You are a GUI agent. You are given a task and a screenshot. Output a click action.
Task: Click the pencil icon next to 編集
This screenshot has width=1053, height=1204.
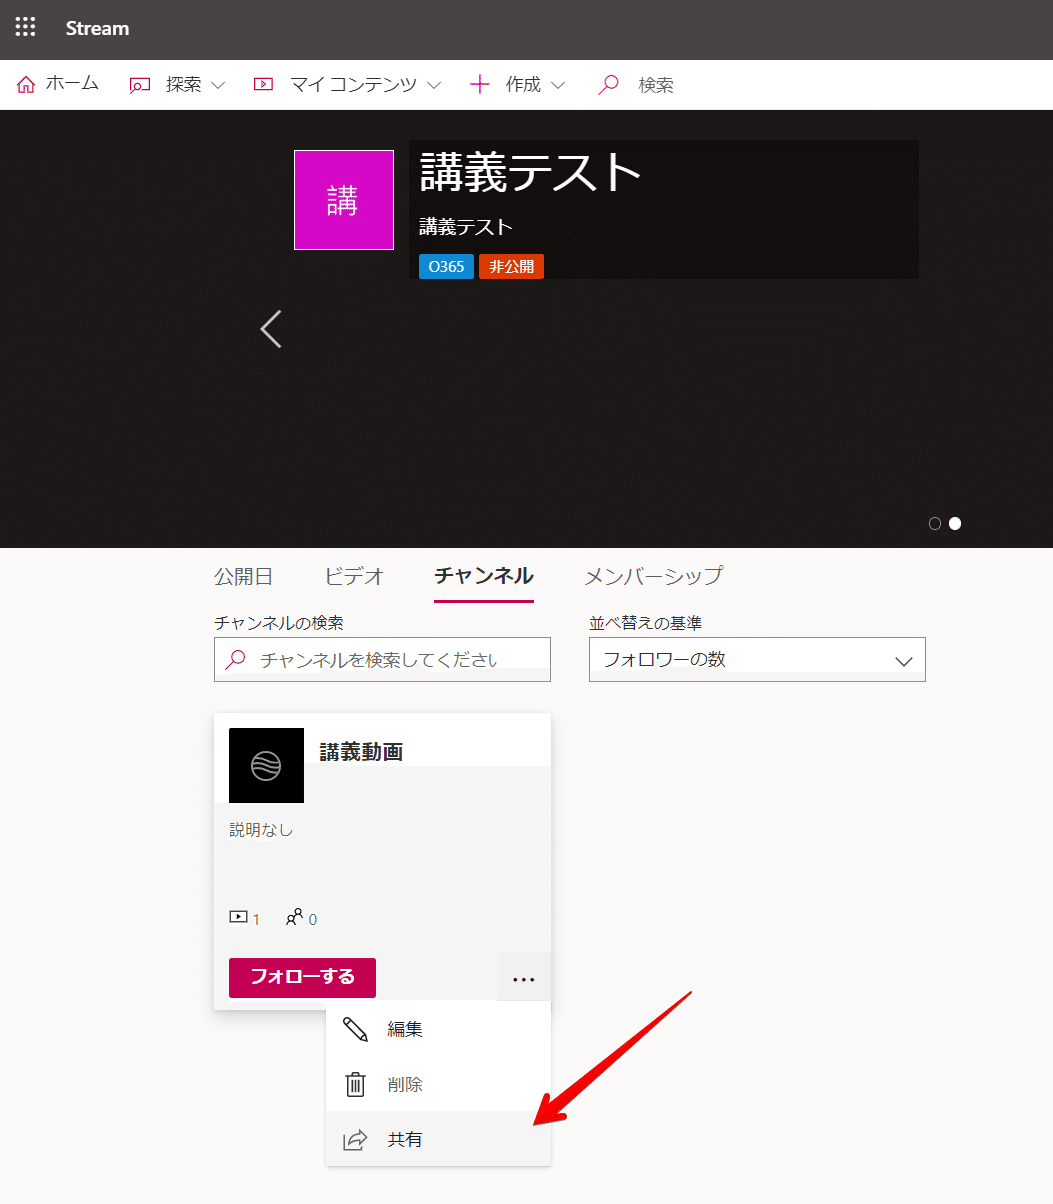355,1028
